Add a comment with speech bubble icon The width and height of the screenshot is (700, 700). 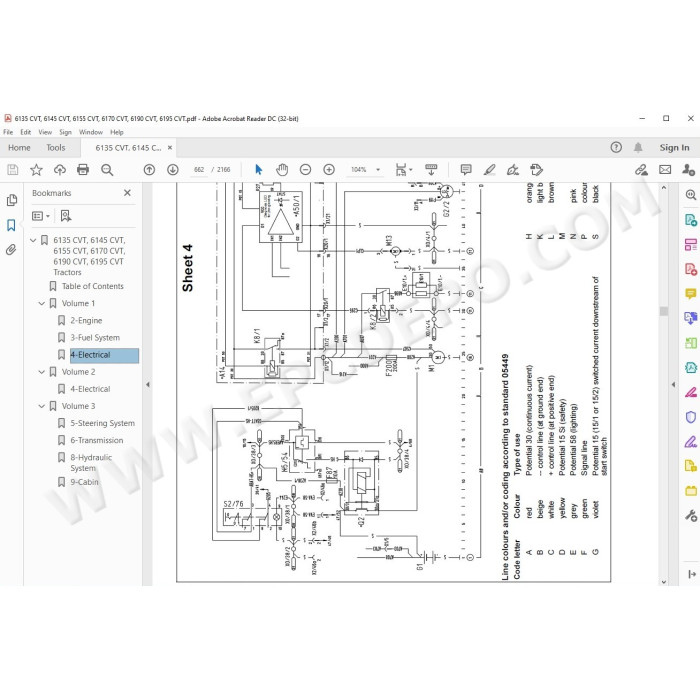(x=466, y=170)
